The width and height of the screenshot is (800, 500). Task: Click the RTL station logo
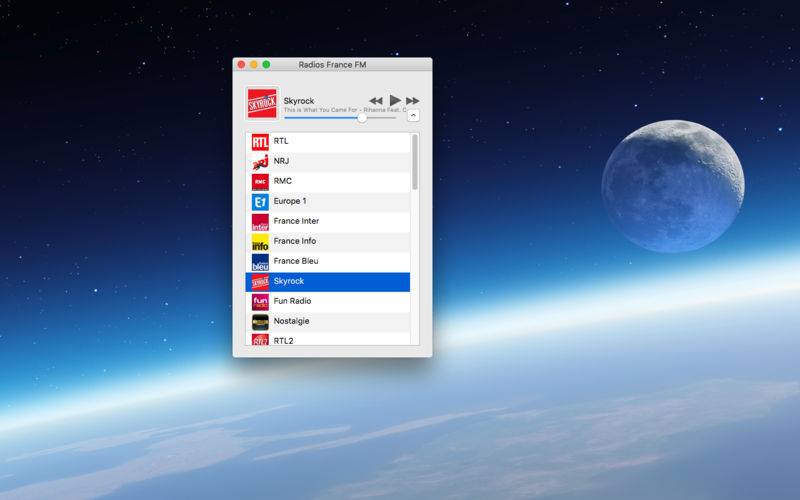click(x=260, y=142)
